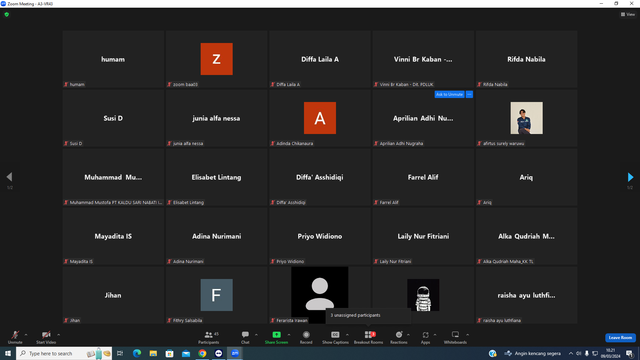
Task: Select the Diffa Laila A tile
Action: point(320,59)
